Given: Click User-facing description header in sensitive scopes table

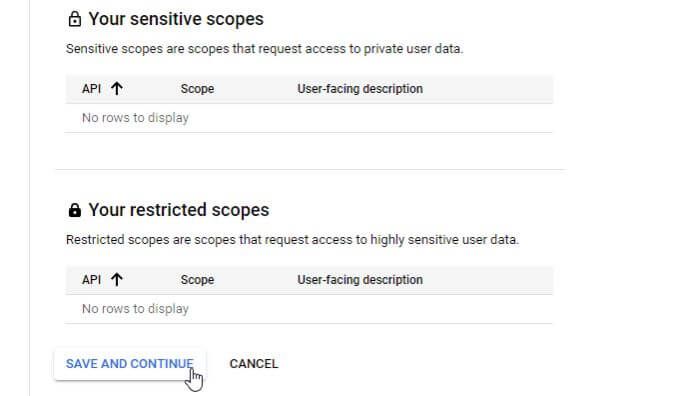Looking at the screenshot, I should tap(360, 88).
